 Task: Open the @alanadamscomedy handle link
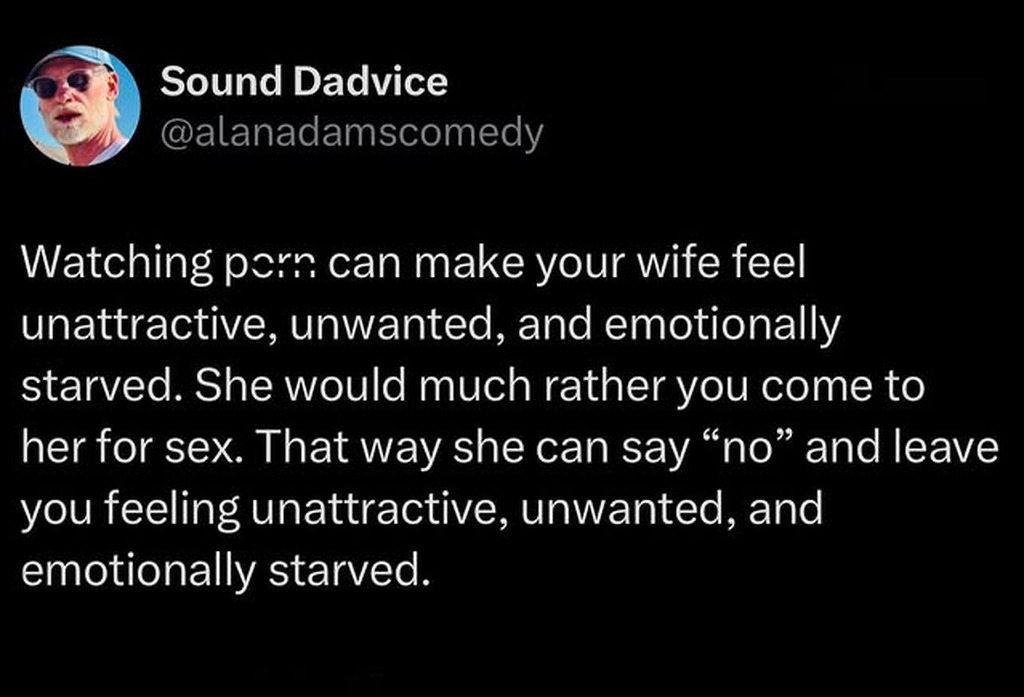click(351, 132)
